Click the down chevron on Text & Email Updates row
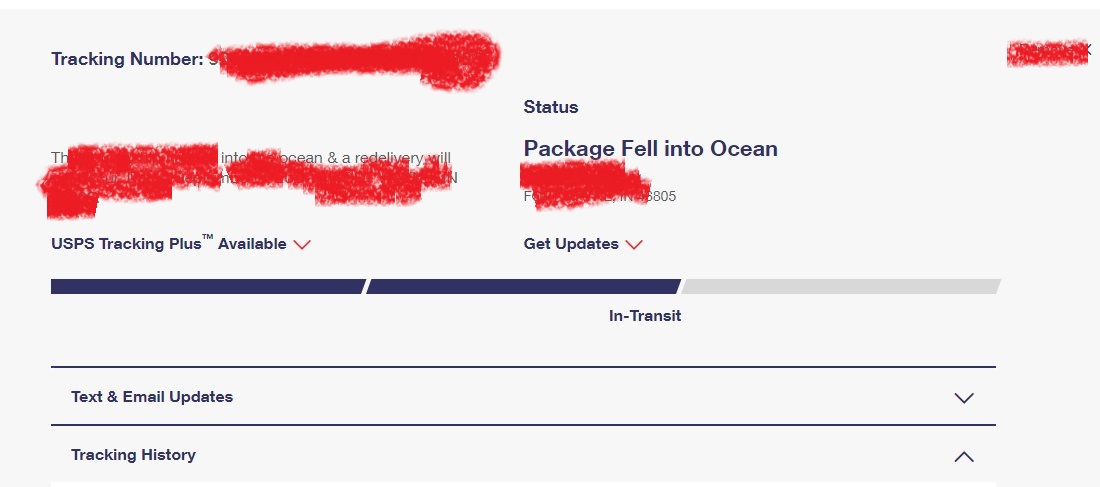 pos(964,398)
